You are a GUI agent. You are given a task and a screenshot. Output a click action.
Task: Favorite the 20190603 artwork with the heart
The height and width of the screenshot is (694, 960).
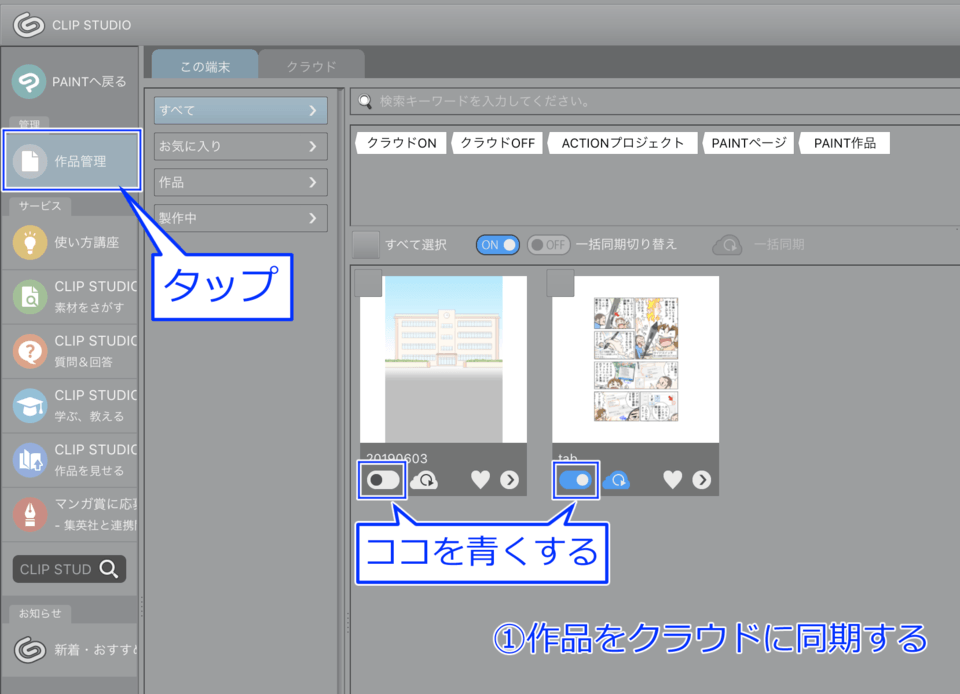click(480, 481)
